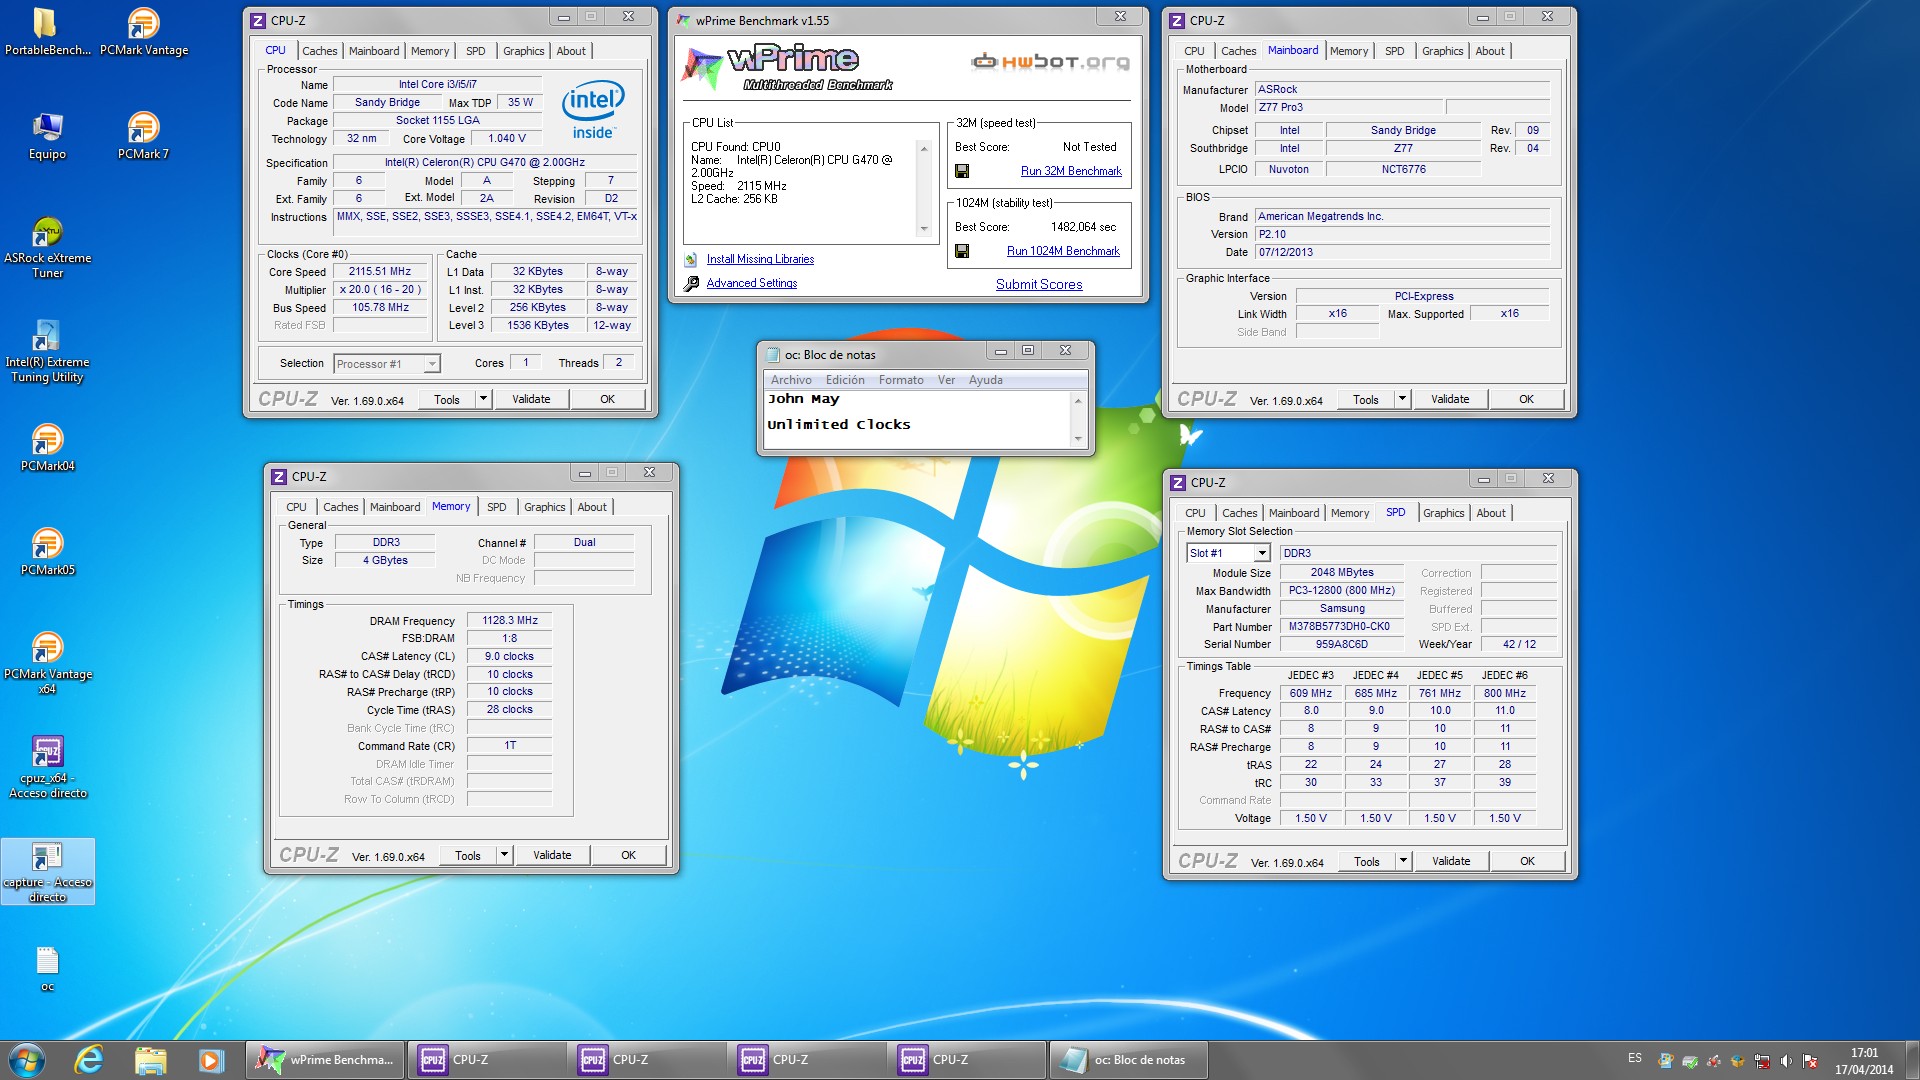Image resolution: width=1920 pixels, height=1080 pixels.
Task: Click Validate button in CPU tab window
Action: coord(531,399)
